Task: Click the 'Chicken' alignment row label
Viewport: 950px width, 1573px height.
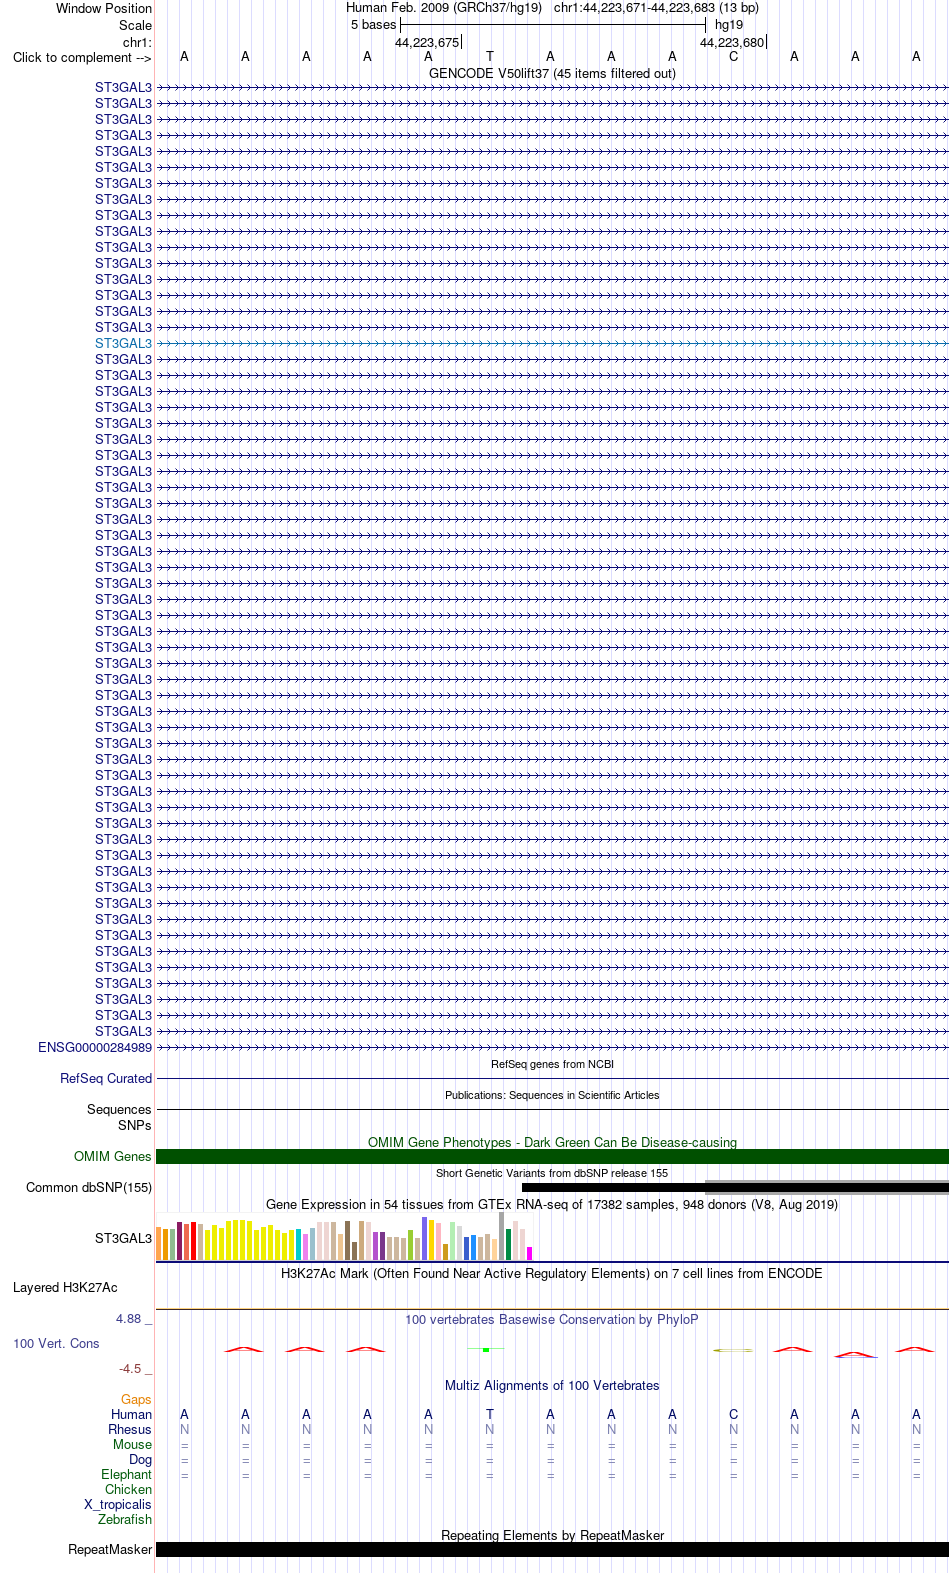Action: click(128, 1489)
